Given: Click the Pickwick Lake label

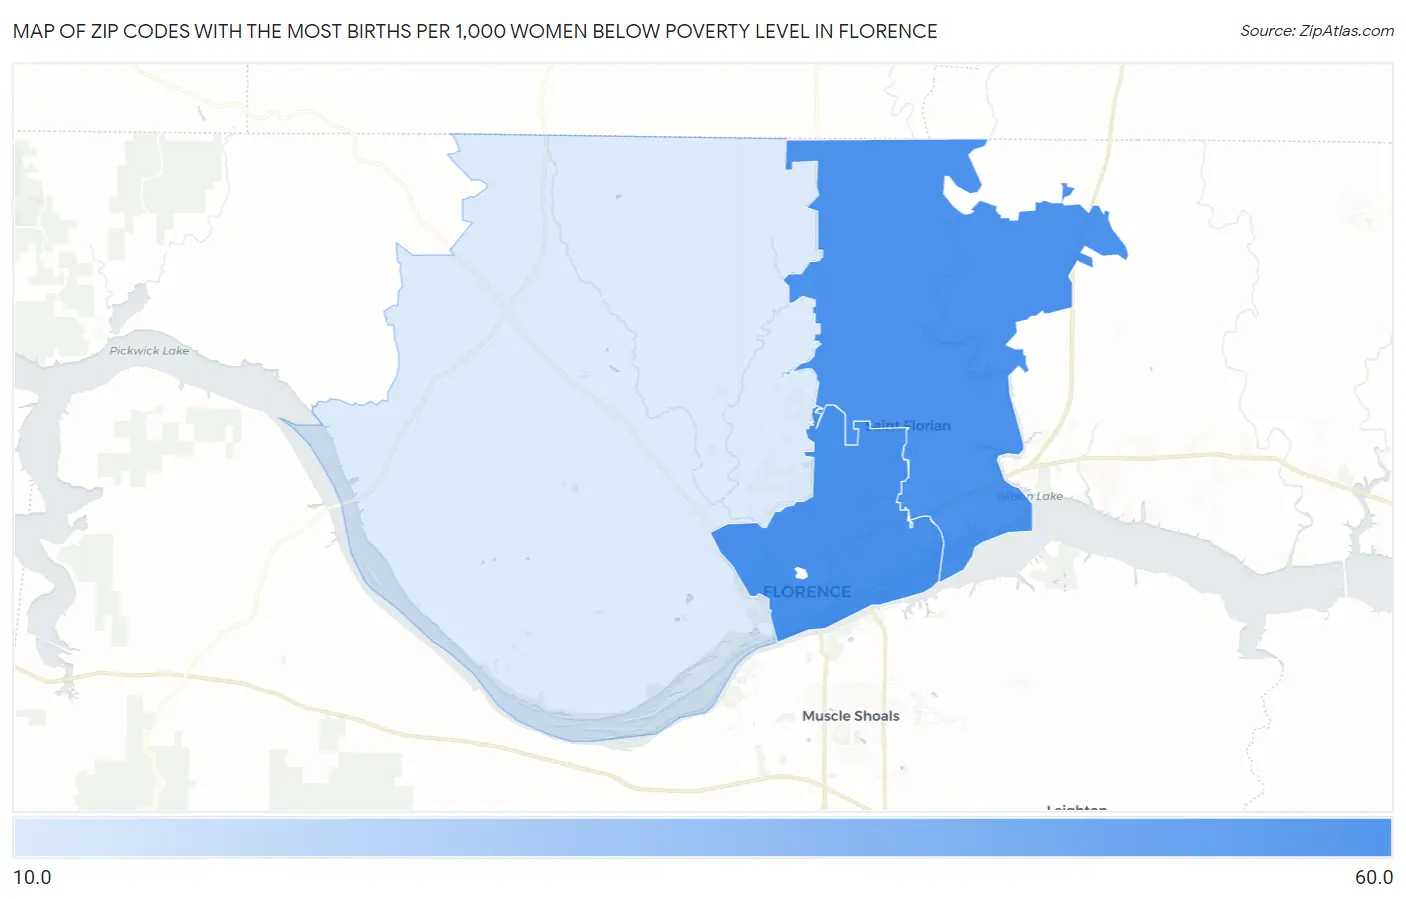Looking at the screenshot, I should click(149, 351).
